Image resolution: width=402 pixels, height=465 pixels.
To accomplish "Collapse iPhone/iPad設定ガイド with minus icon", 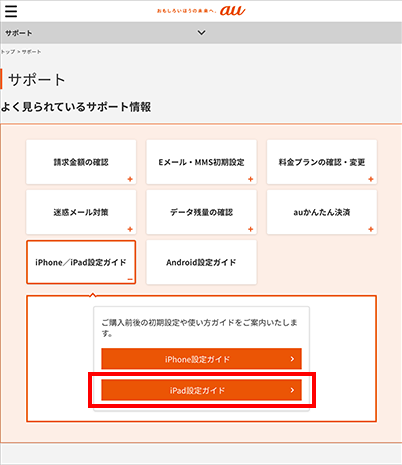I will 130,279.
